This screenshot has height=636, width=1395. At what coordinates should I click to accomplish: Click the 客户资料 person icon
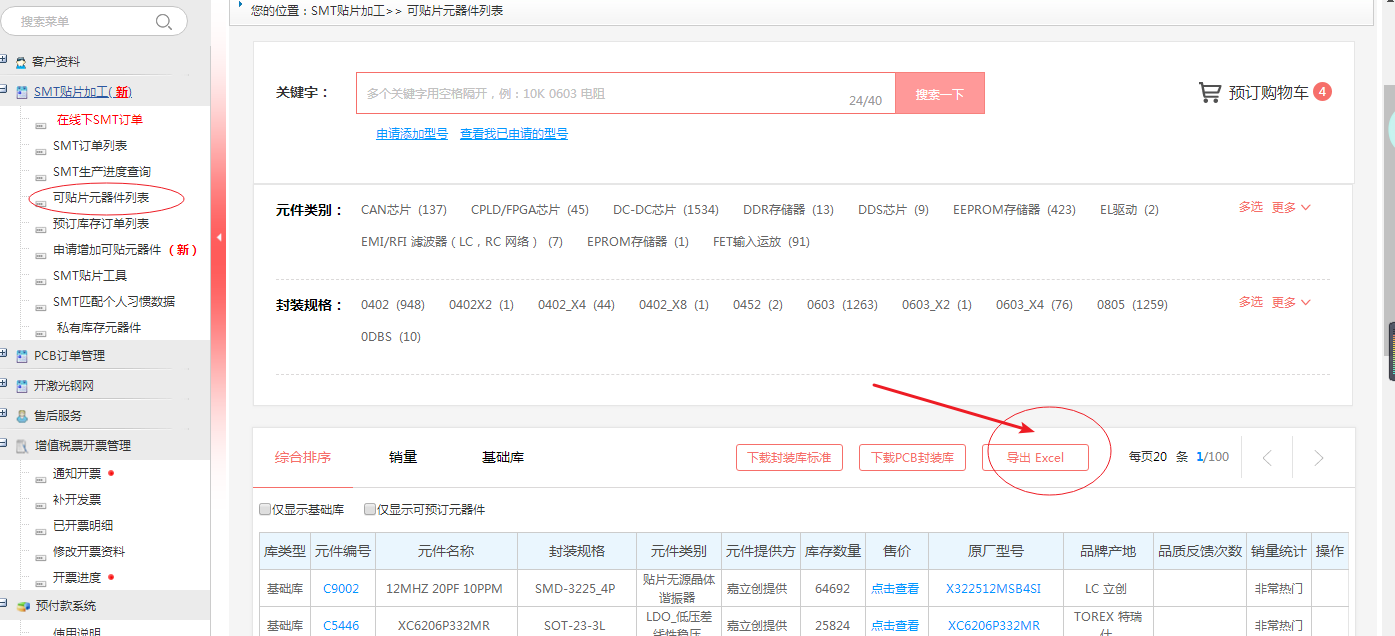tap(21, 62)
